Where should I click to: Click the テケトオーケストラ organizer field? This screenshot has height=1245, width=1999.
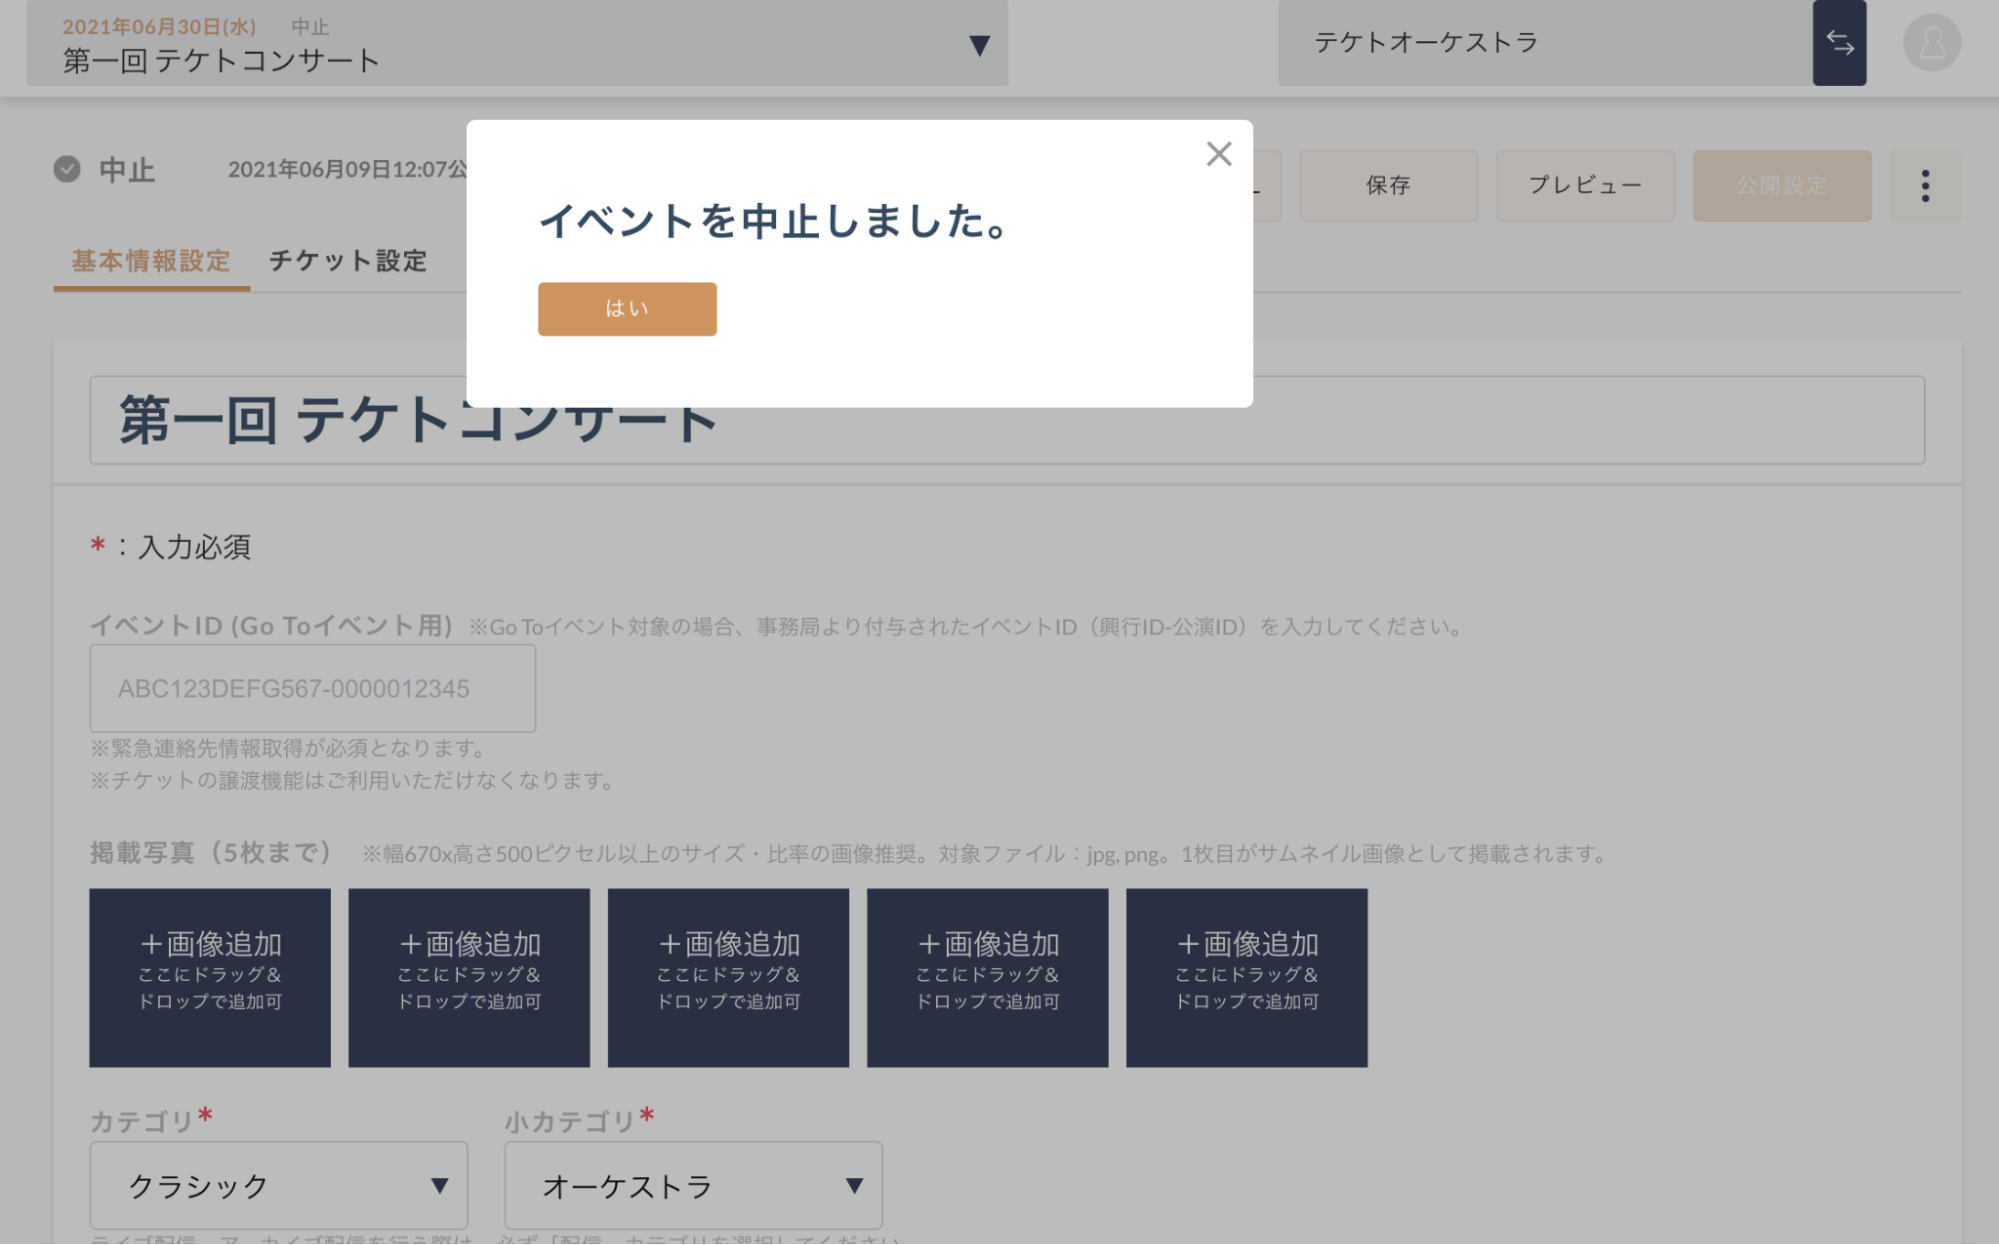(x=1545, y=43)
